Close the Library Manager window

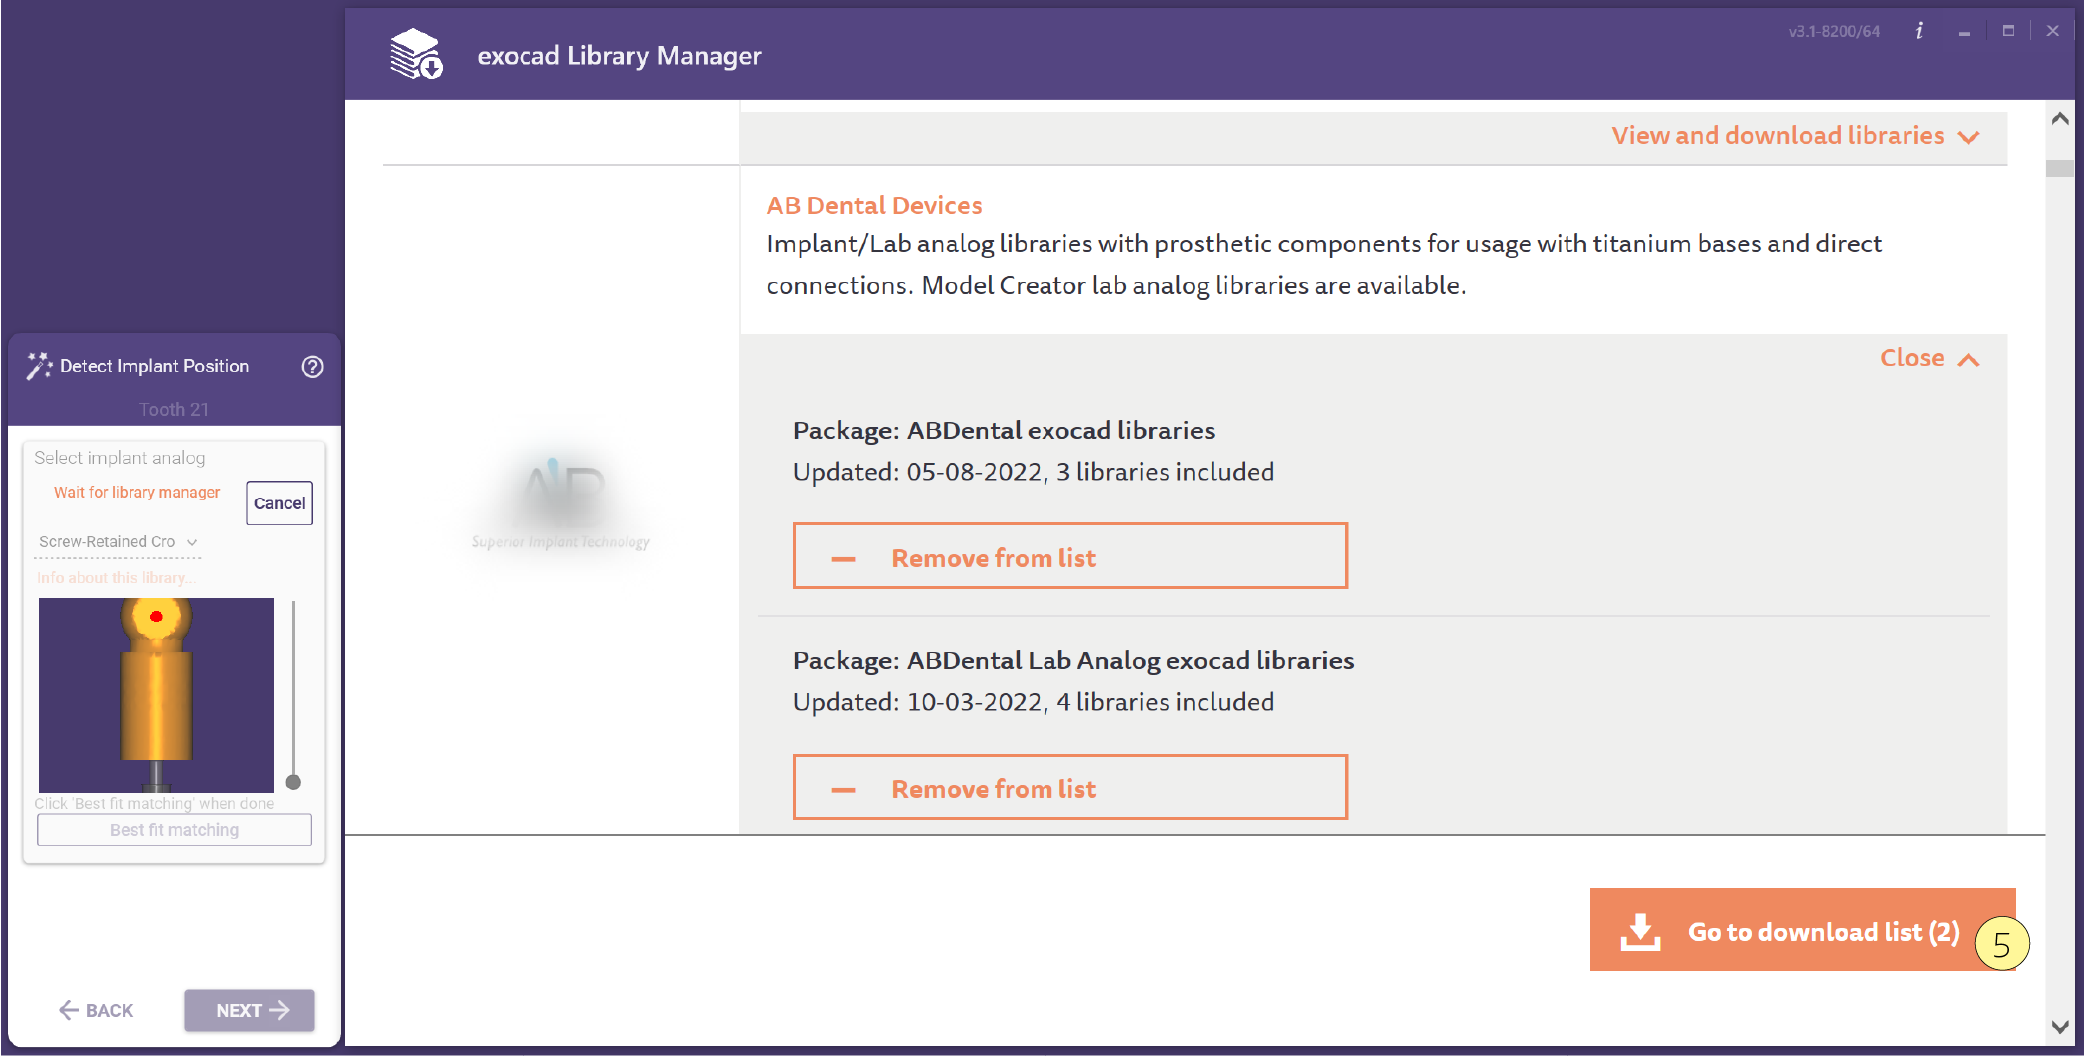tap(2053, 31)
